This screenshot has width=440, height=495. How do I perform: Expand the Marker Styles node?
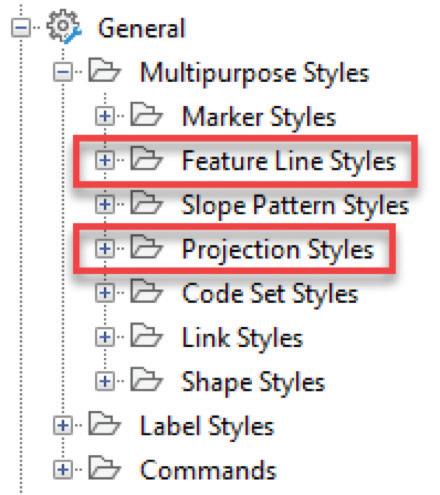coord(105,116)
